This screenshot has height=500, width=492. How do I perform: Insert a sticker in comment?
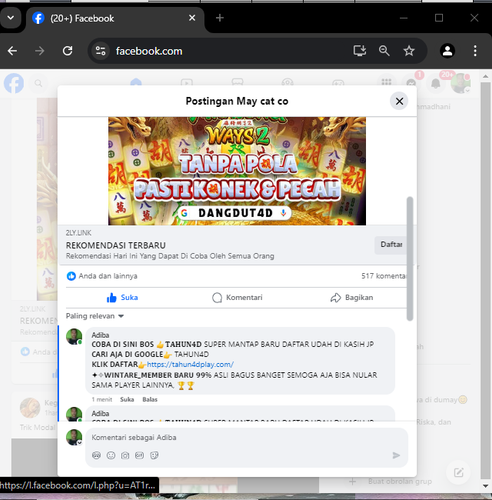(154, 455)
